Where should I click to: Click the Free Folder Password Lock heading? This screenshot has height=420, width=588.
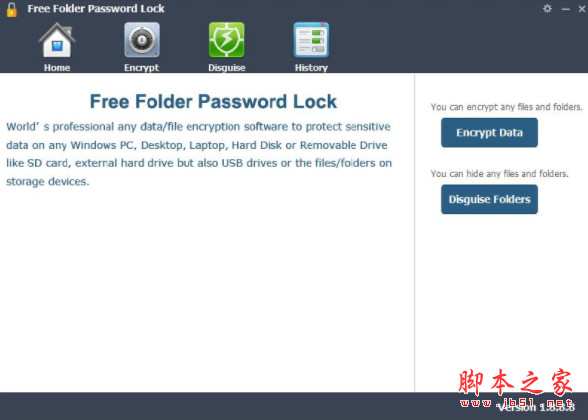click(213, 102)
